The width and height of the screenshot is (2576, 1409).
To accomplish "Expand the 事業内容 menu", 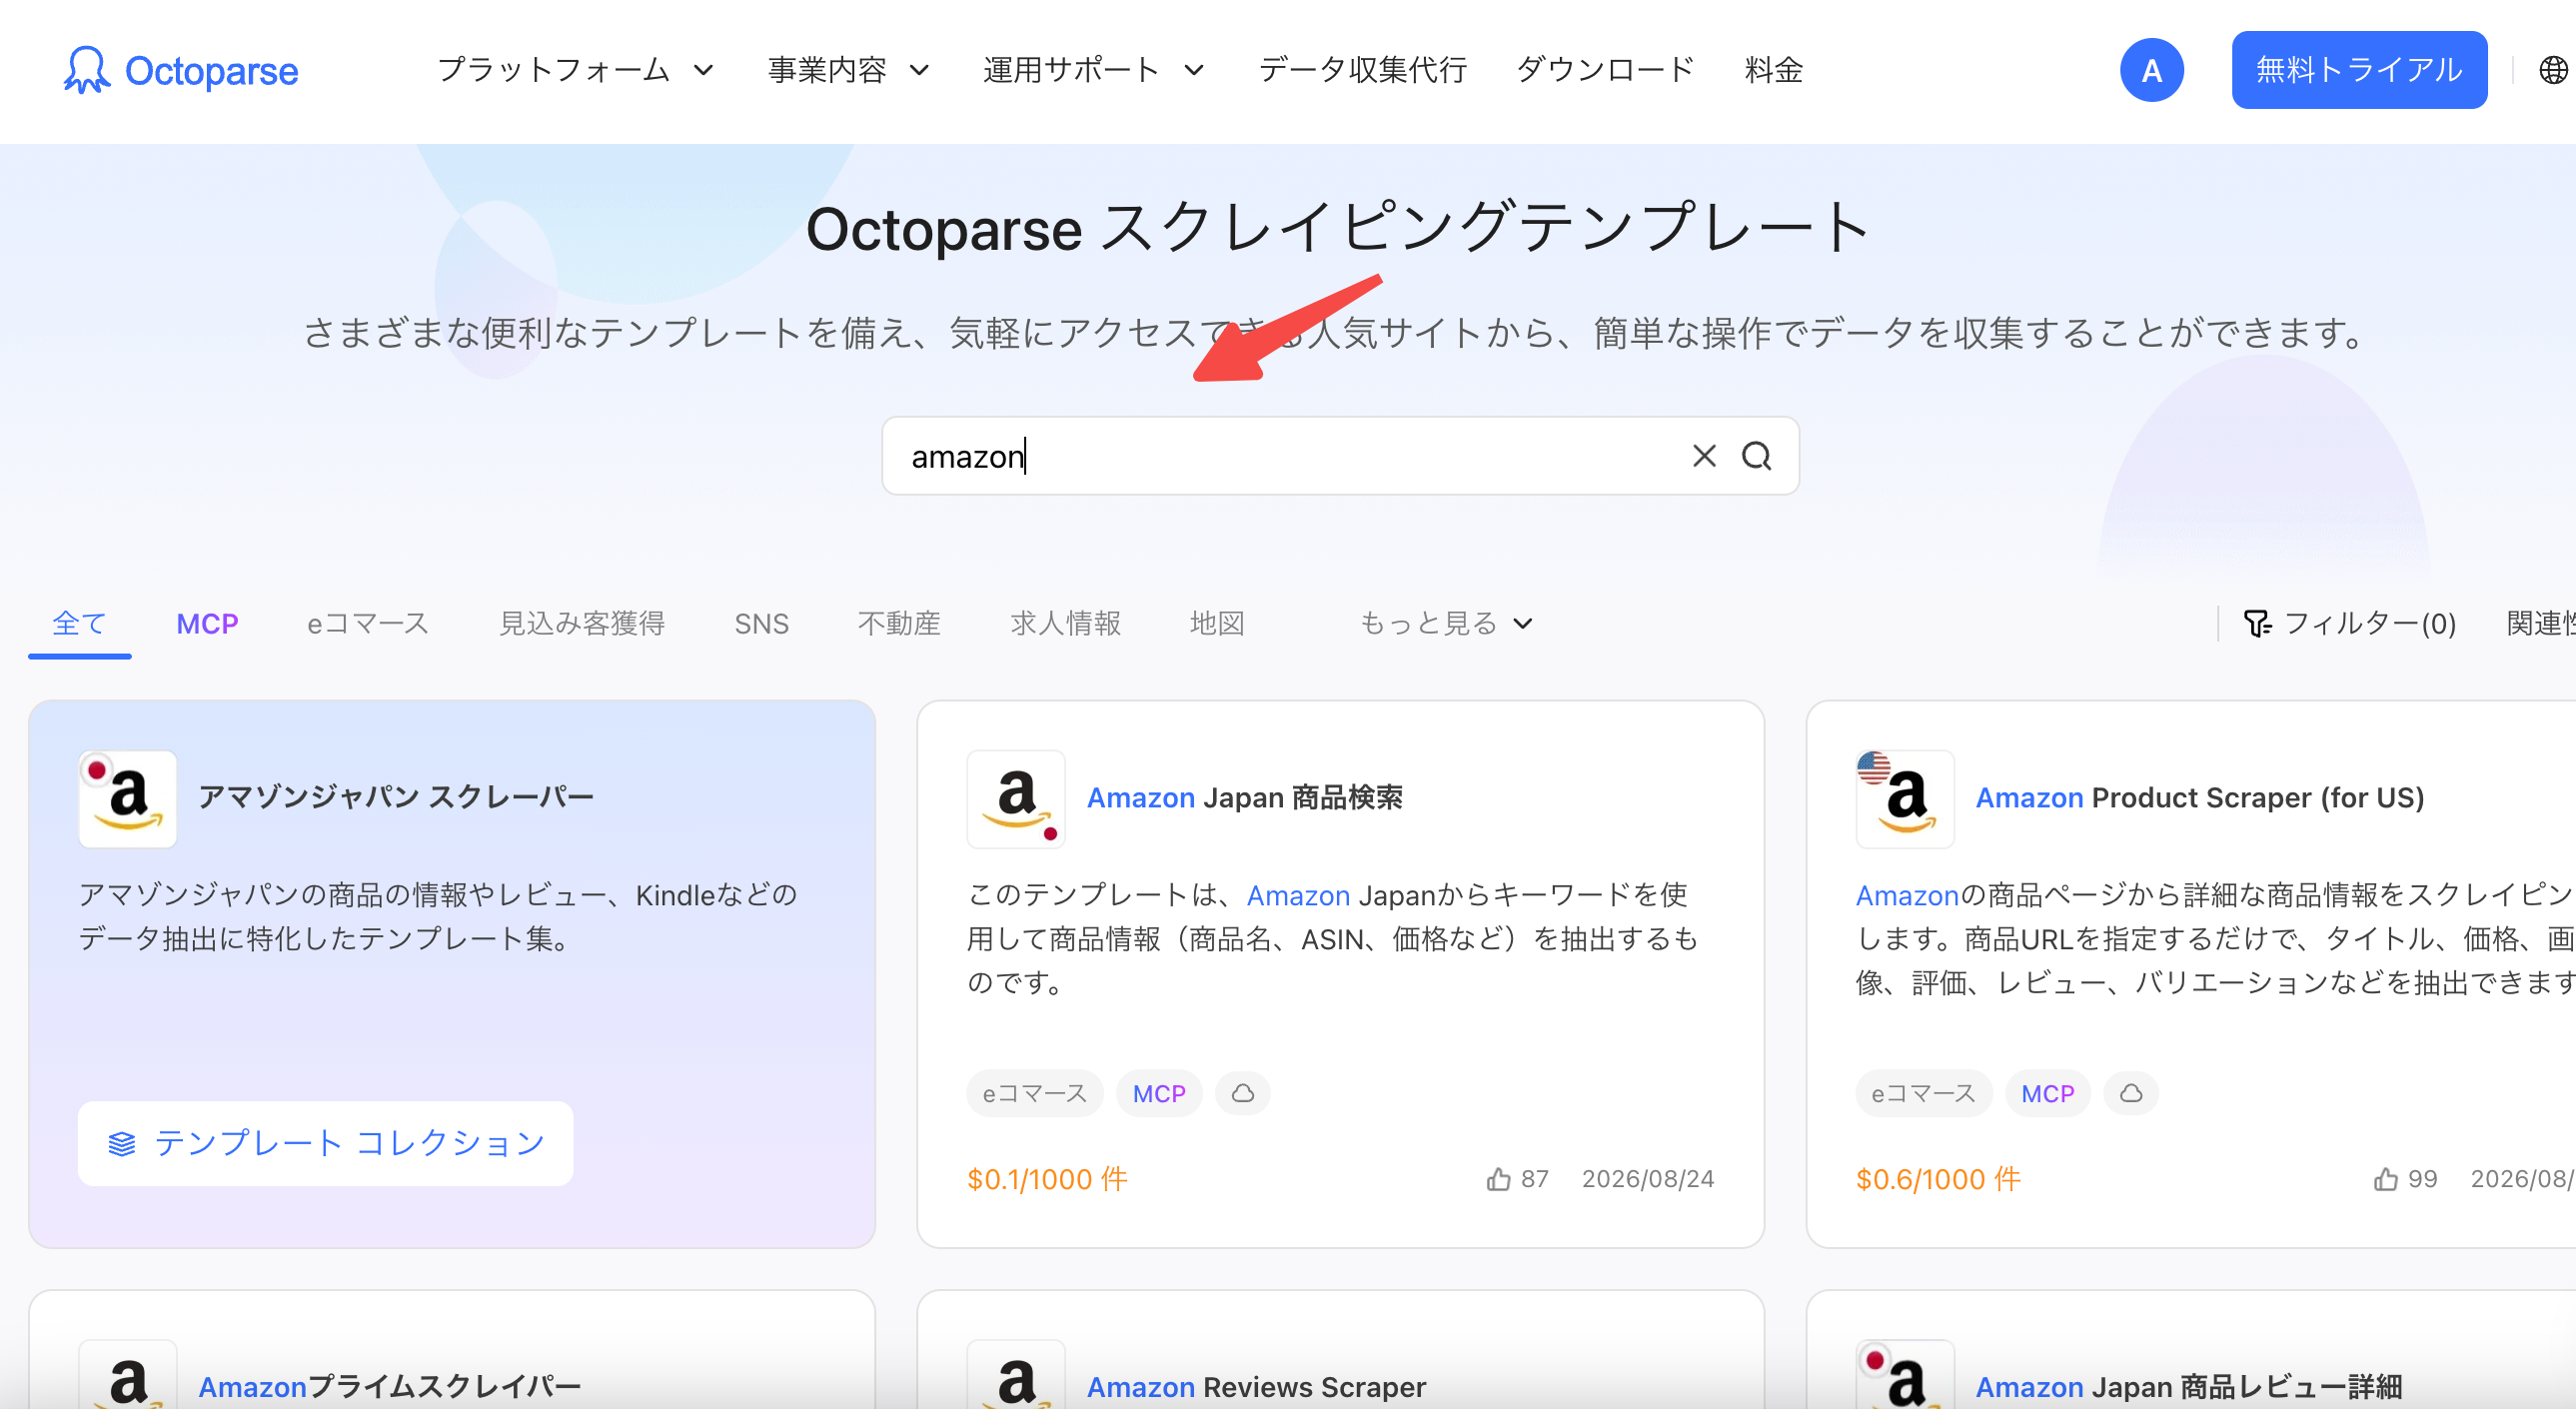I will click(x=849, y=70).
